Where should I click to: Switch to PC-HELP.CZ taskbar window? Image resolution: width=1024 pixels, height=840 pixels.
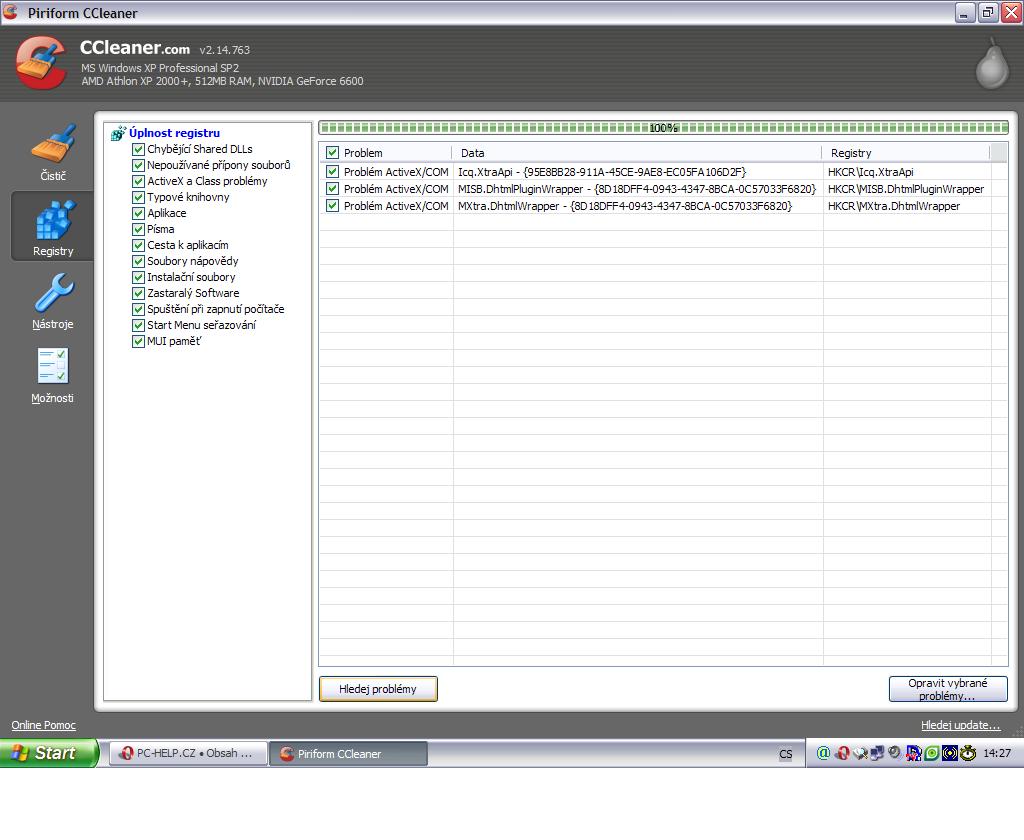(x=188, y=753)
